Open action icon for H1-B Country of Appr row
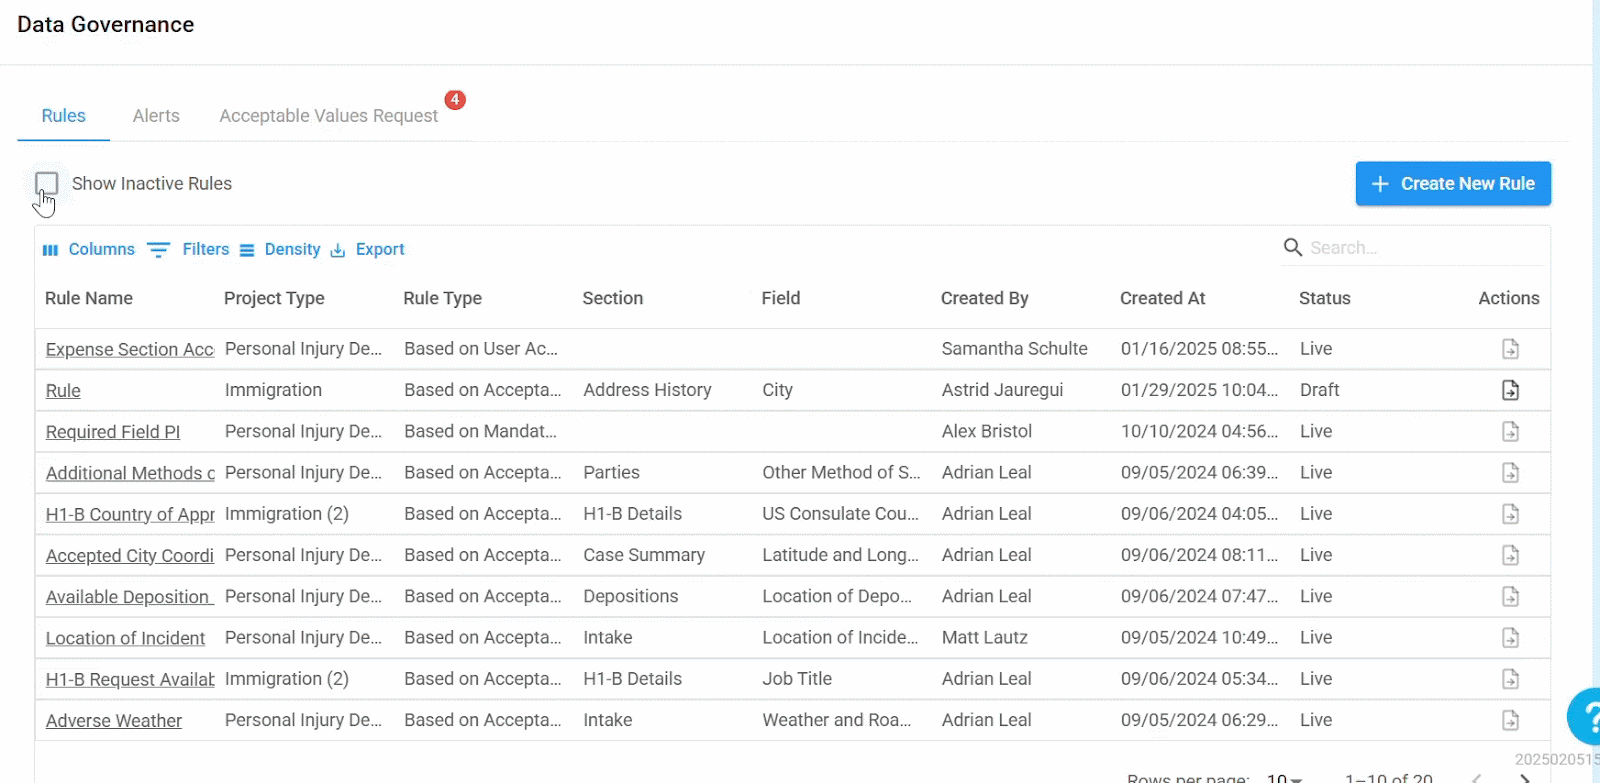The width and height of the screenshot is (1600, 783). (x=1510, y=514)
